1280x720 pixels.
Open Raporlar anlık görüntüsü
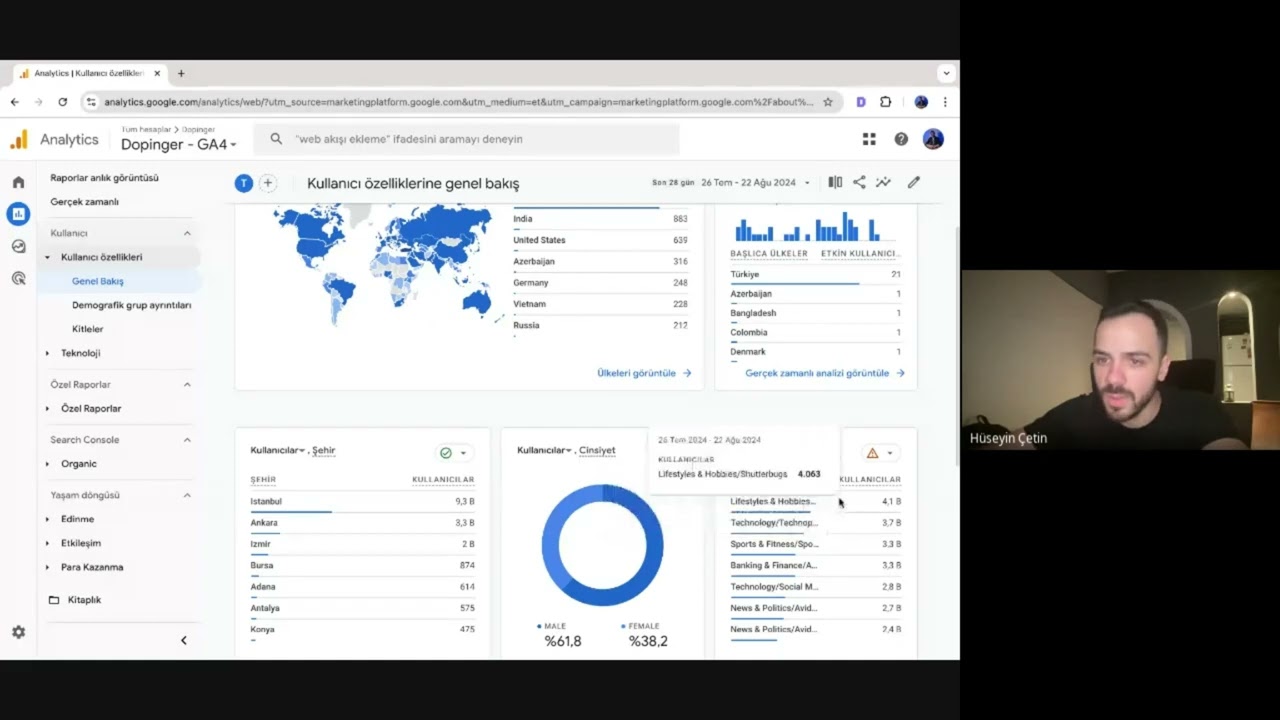point(104,178)
